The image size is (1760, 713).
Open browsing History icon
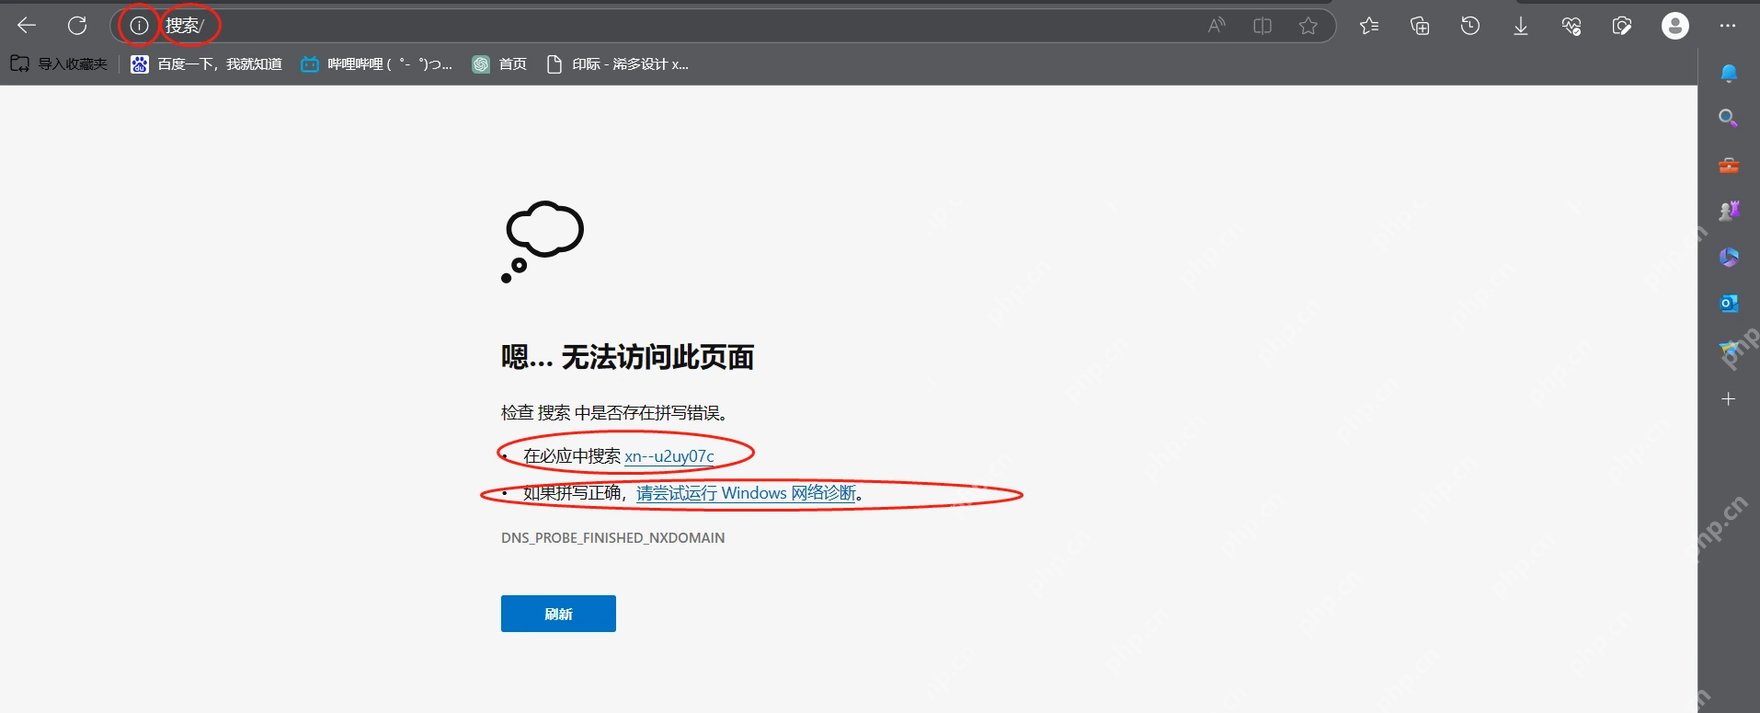1470,26
